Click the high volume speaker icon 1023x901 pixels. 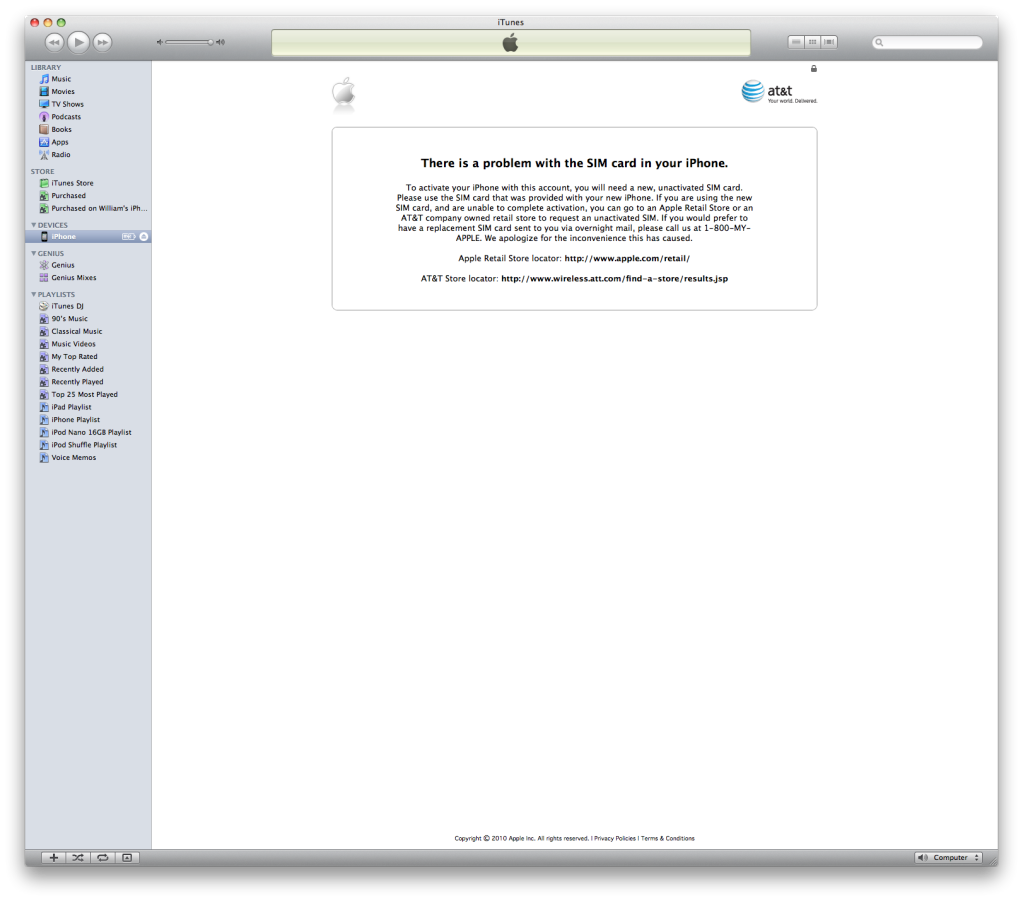[x=221, y=42]
